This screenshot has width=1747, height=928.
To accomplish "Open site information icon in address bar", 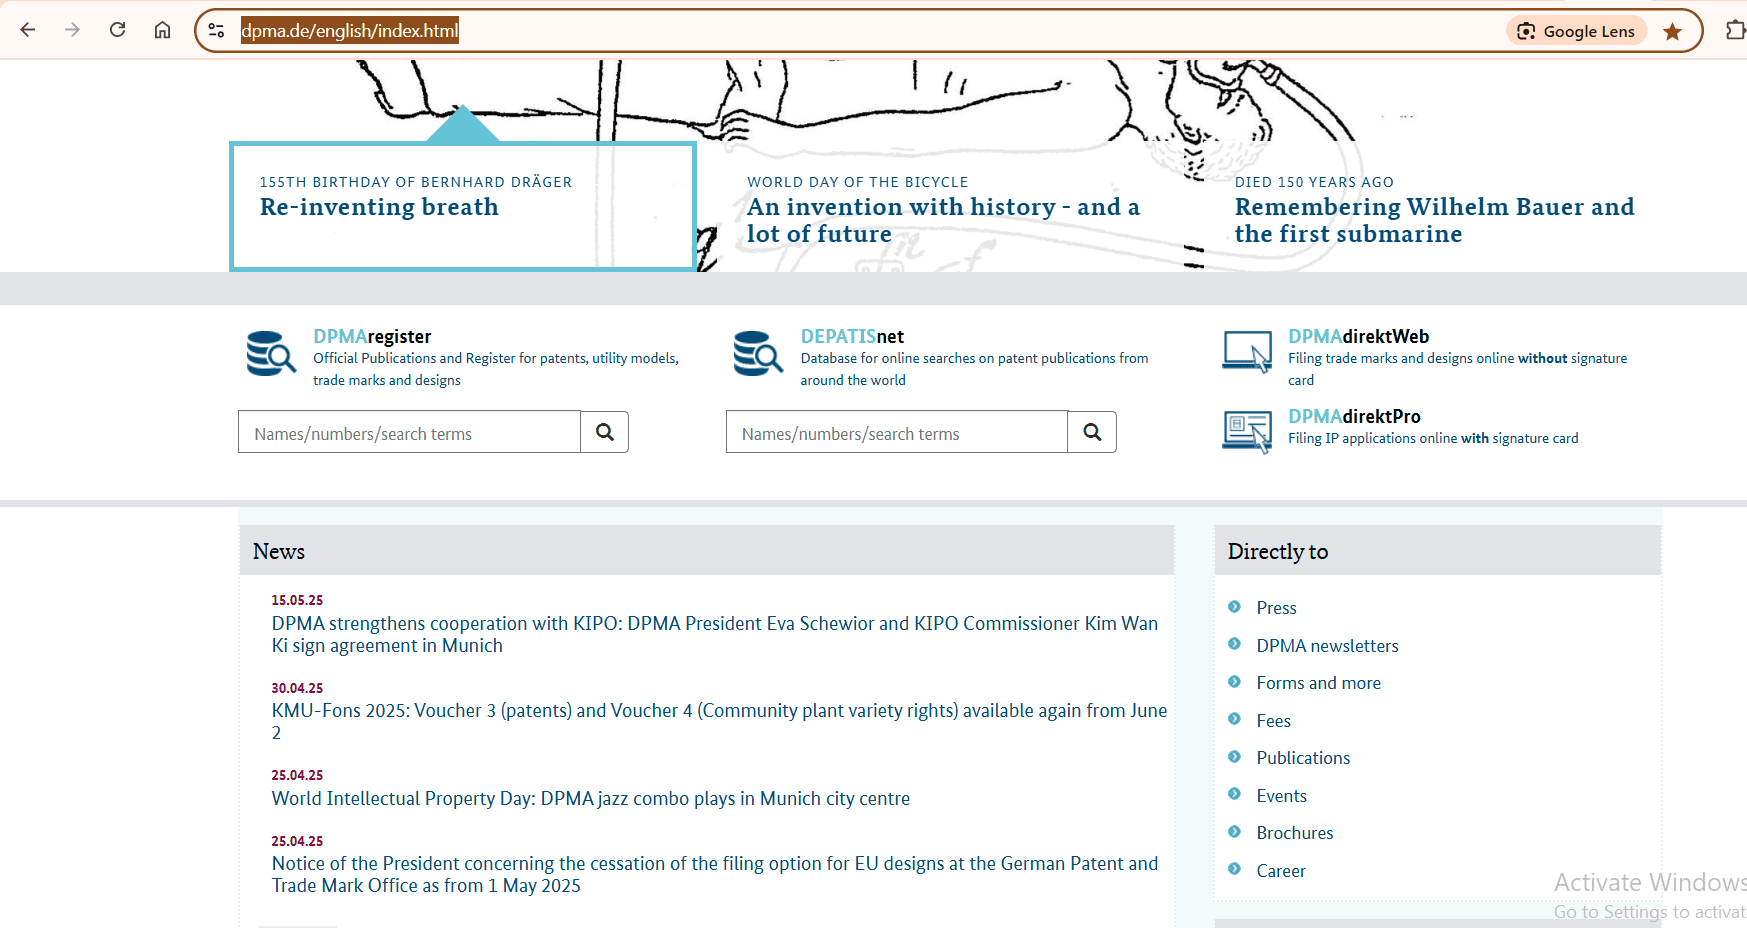I will (216, 31).
